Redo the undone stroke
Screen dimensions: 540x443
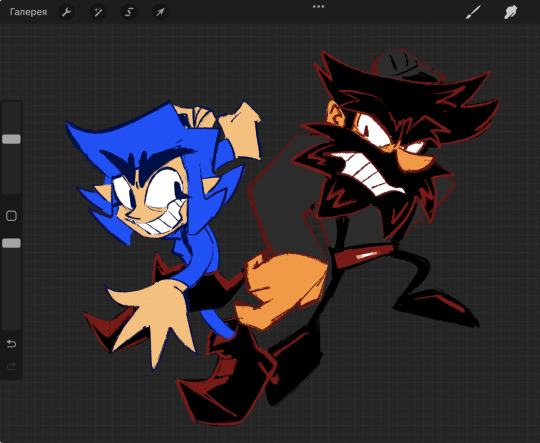(11, 366)
